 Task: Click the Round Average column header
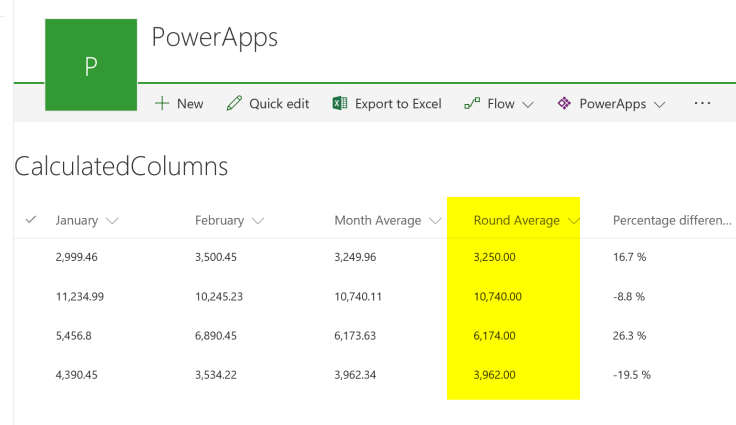tap(516, 221)
